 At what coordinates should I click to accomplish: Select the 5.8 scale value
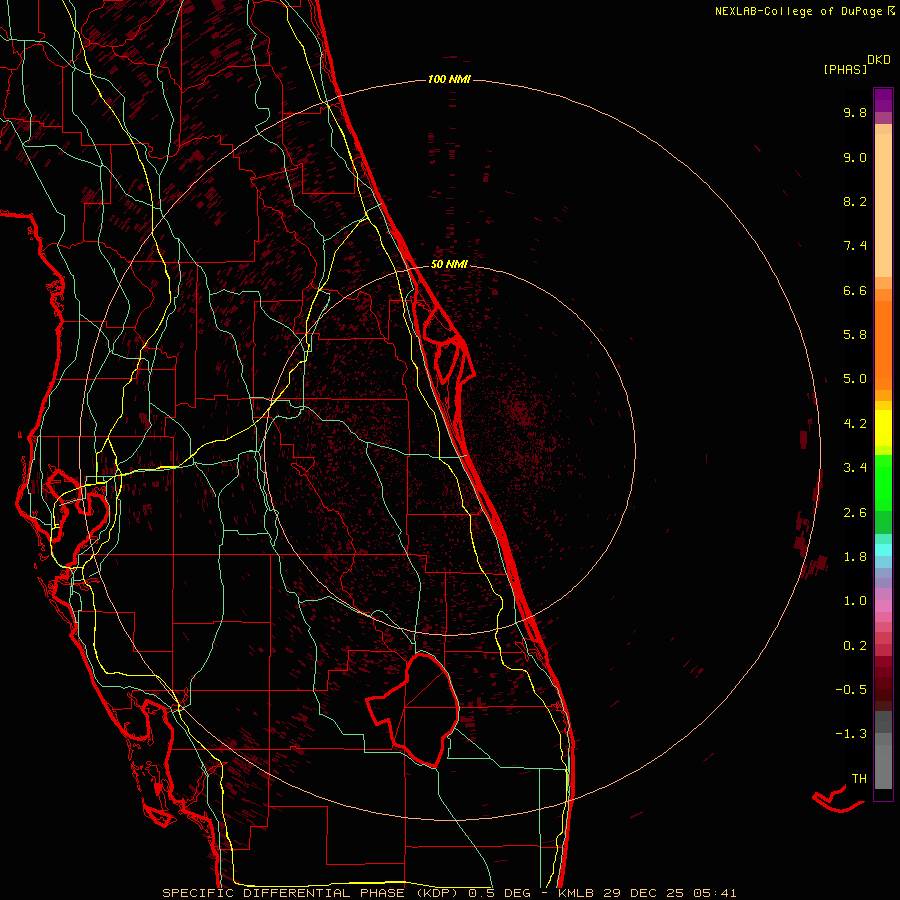click(855, 335)
